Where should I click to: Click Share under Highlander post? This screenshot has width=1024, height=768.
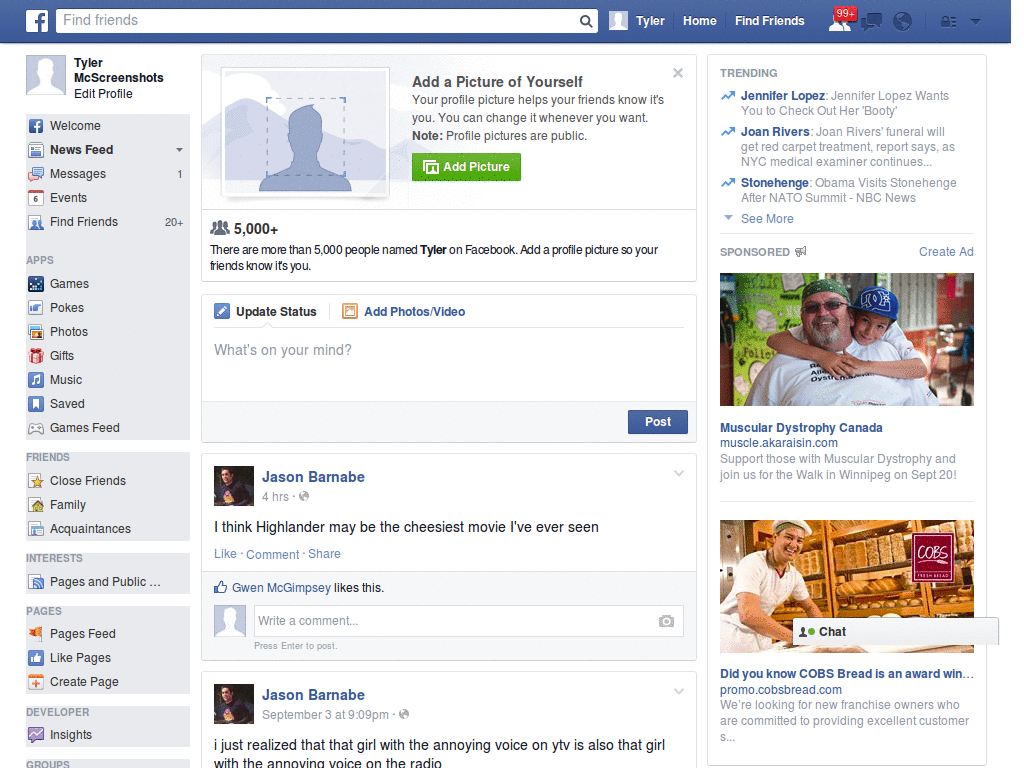pyautogui.click(x=324, y=554)
